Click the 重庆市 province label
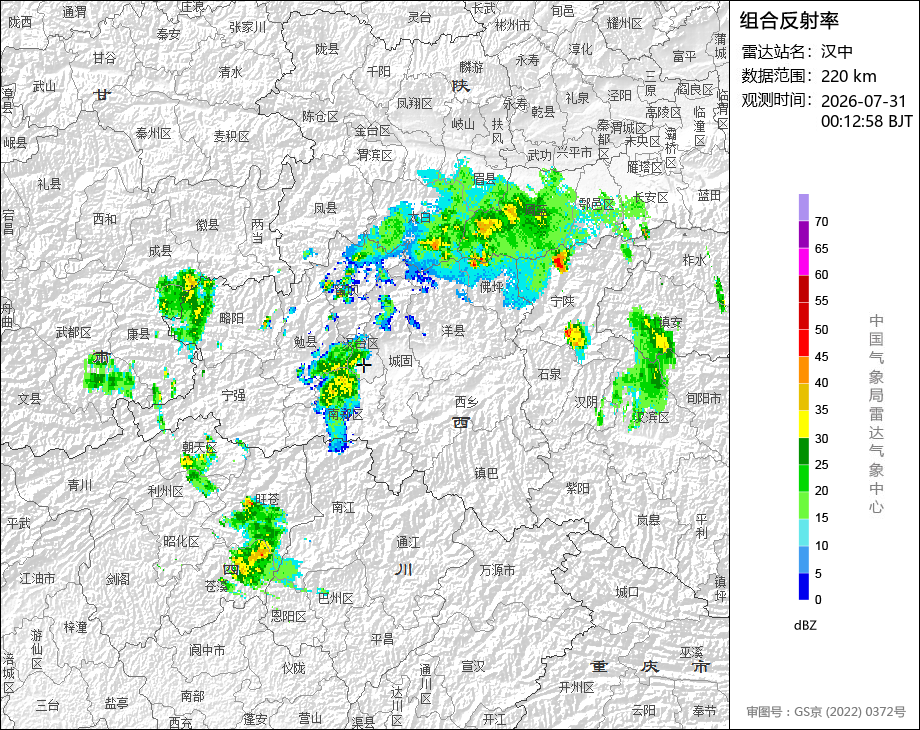This screenshot has width=920, height=730. pos(650,667)
